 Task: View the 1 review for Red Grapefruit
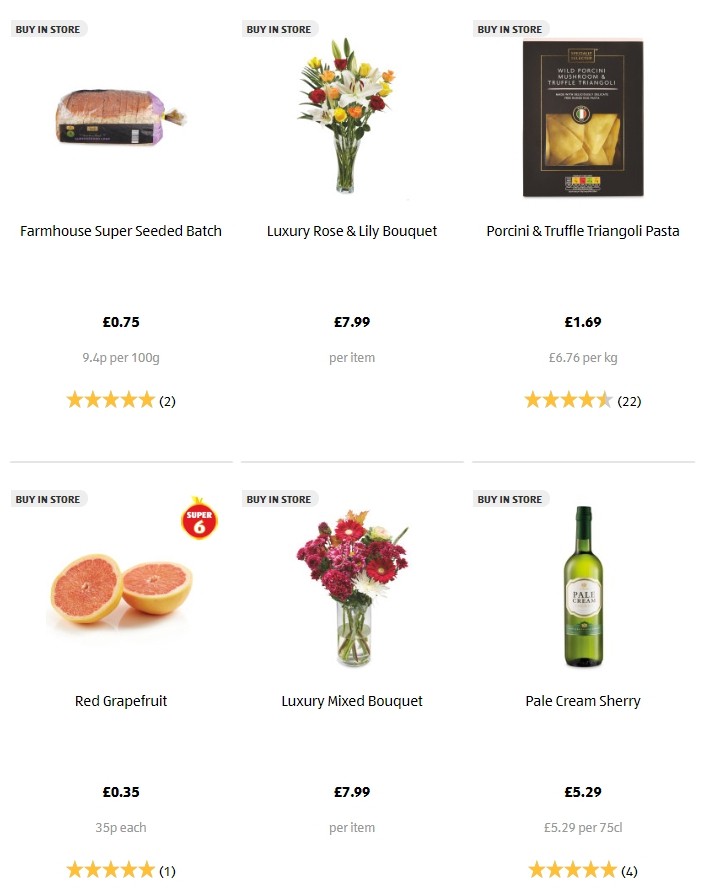point(165,870)
